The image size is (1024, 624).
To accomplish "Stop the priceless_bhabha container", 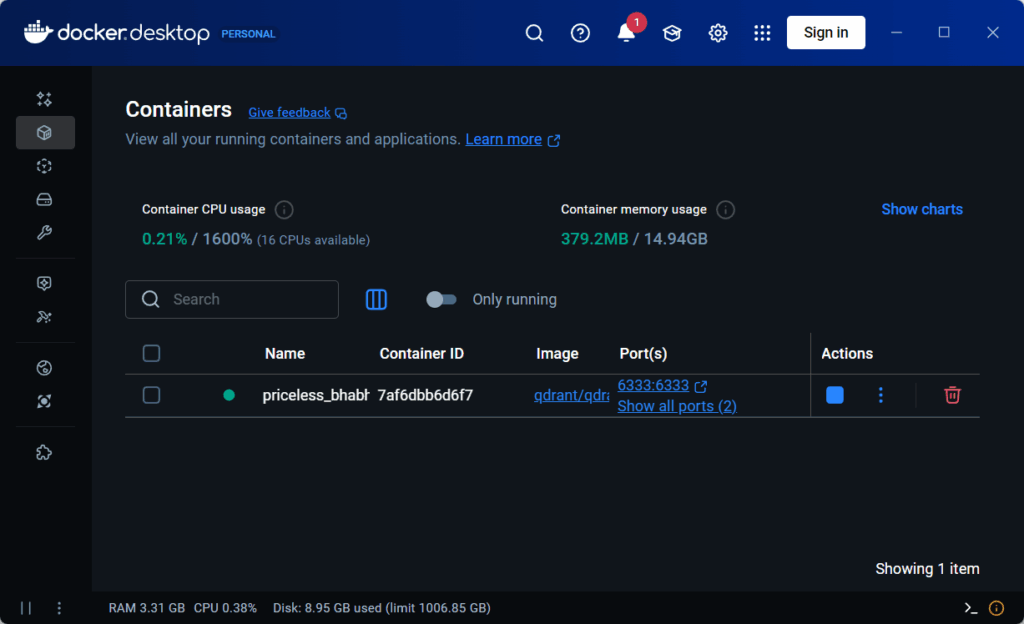I will point(834,395).
